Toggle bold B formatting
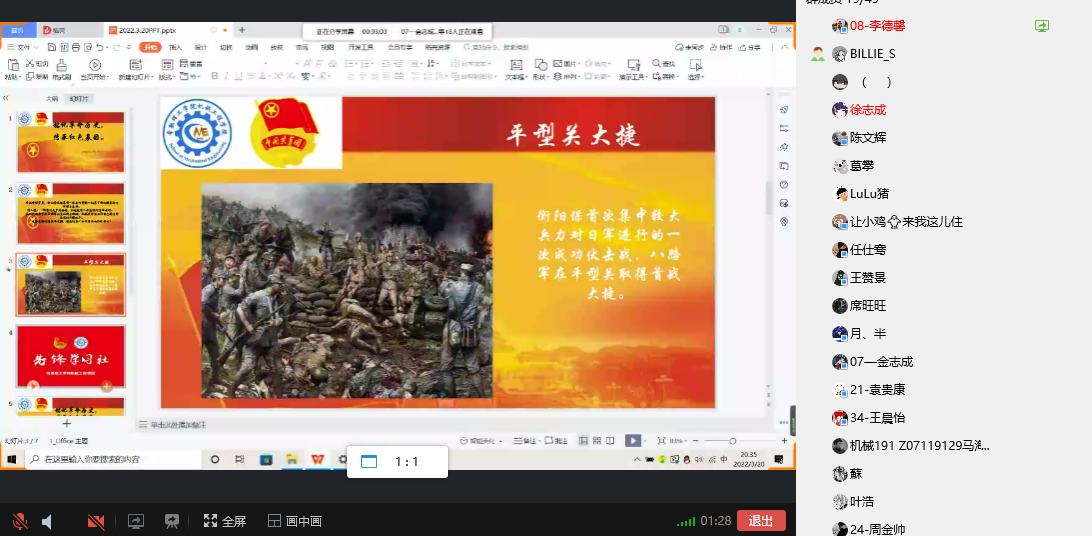Screen dimensions: 1092x536 pyautogui.click(x=215, y=77)
